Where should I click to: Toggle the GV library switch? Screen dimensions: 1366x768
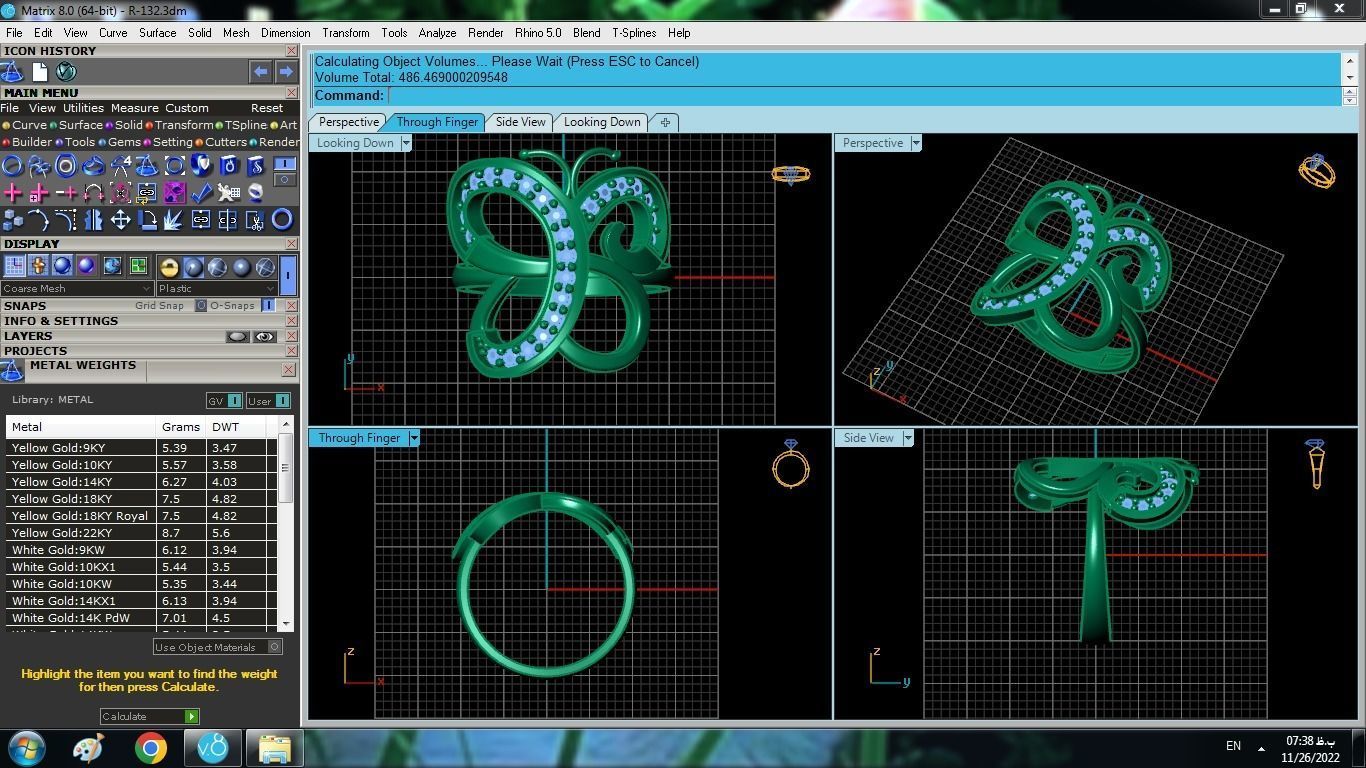(x=224, y=400)
